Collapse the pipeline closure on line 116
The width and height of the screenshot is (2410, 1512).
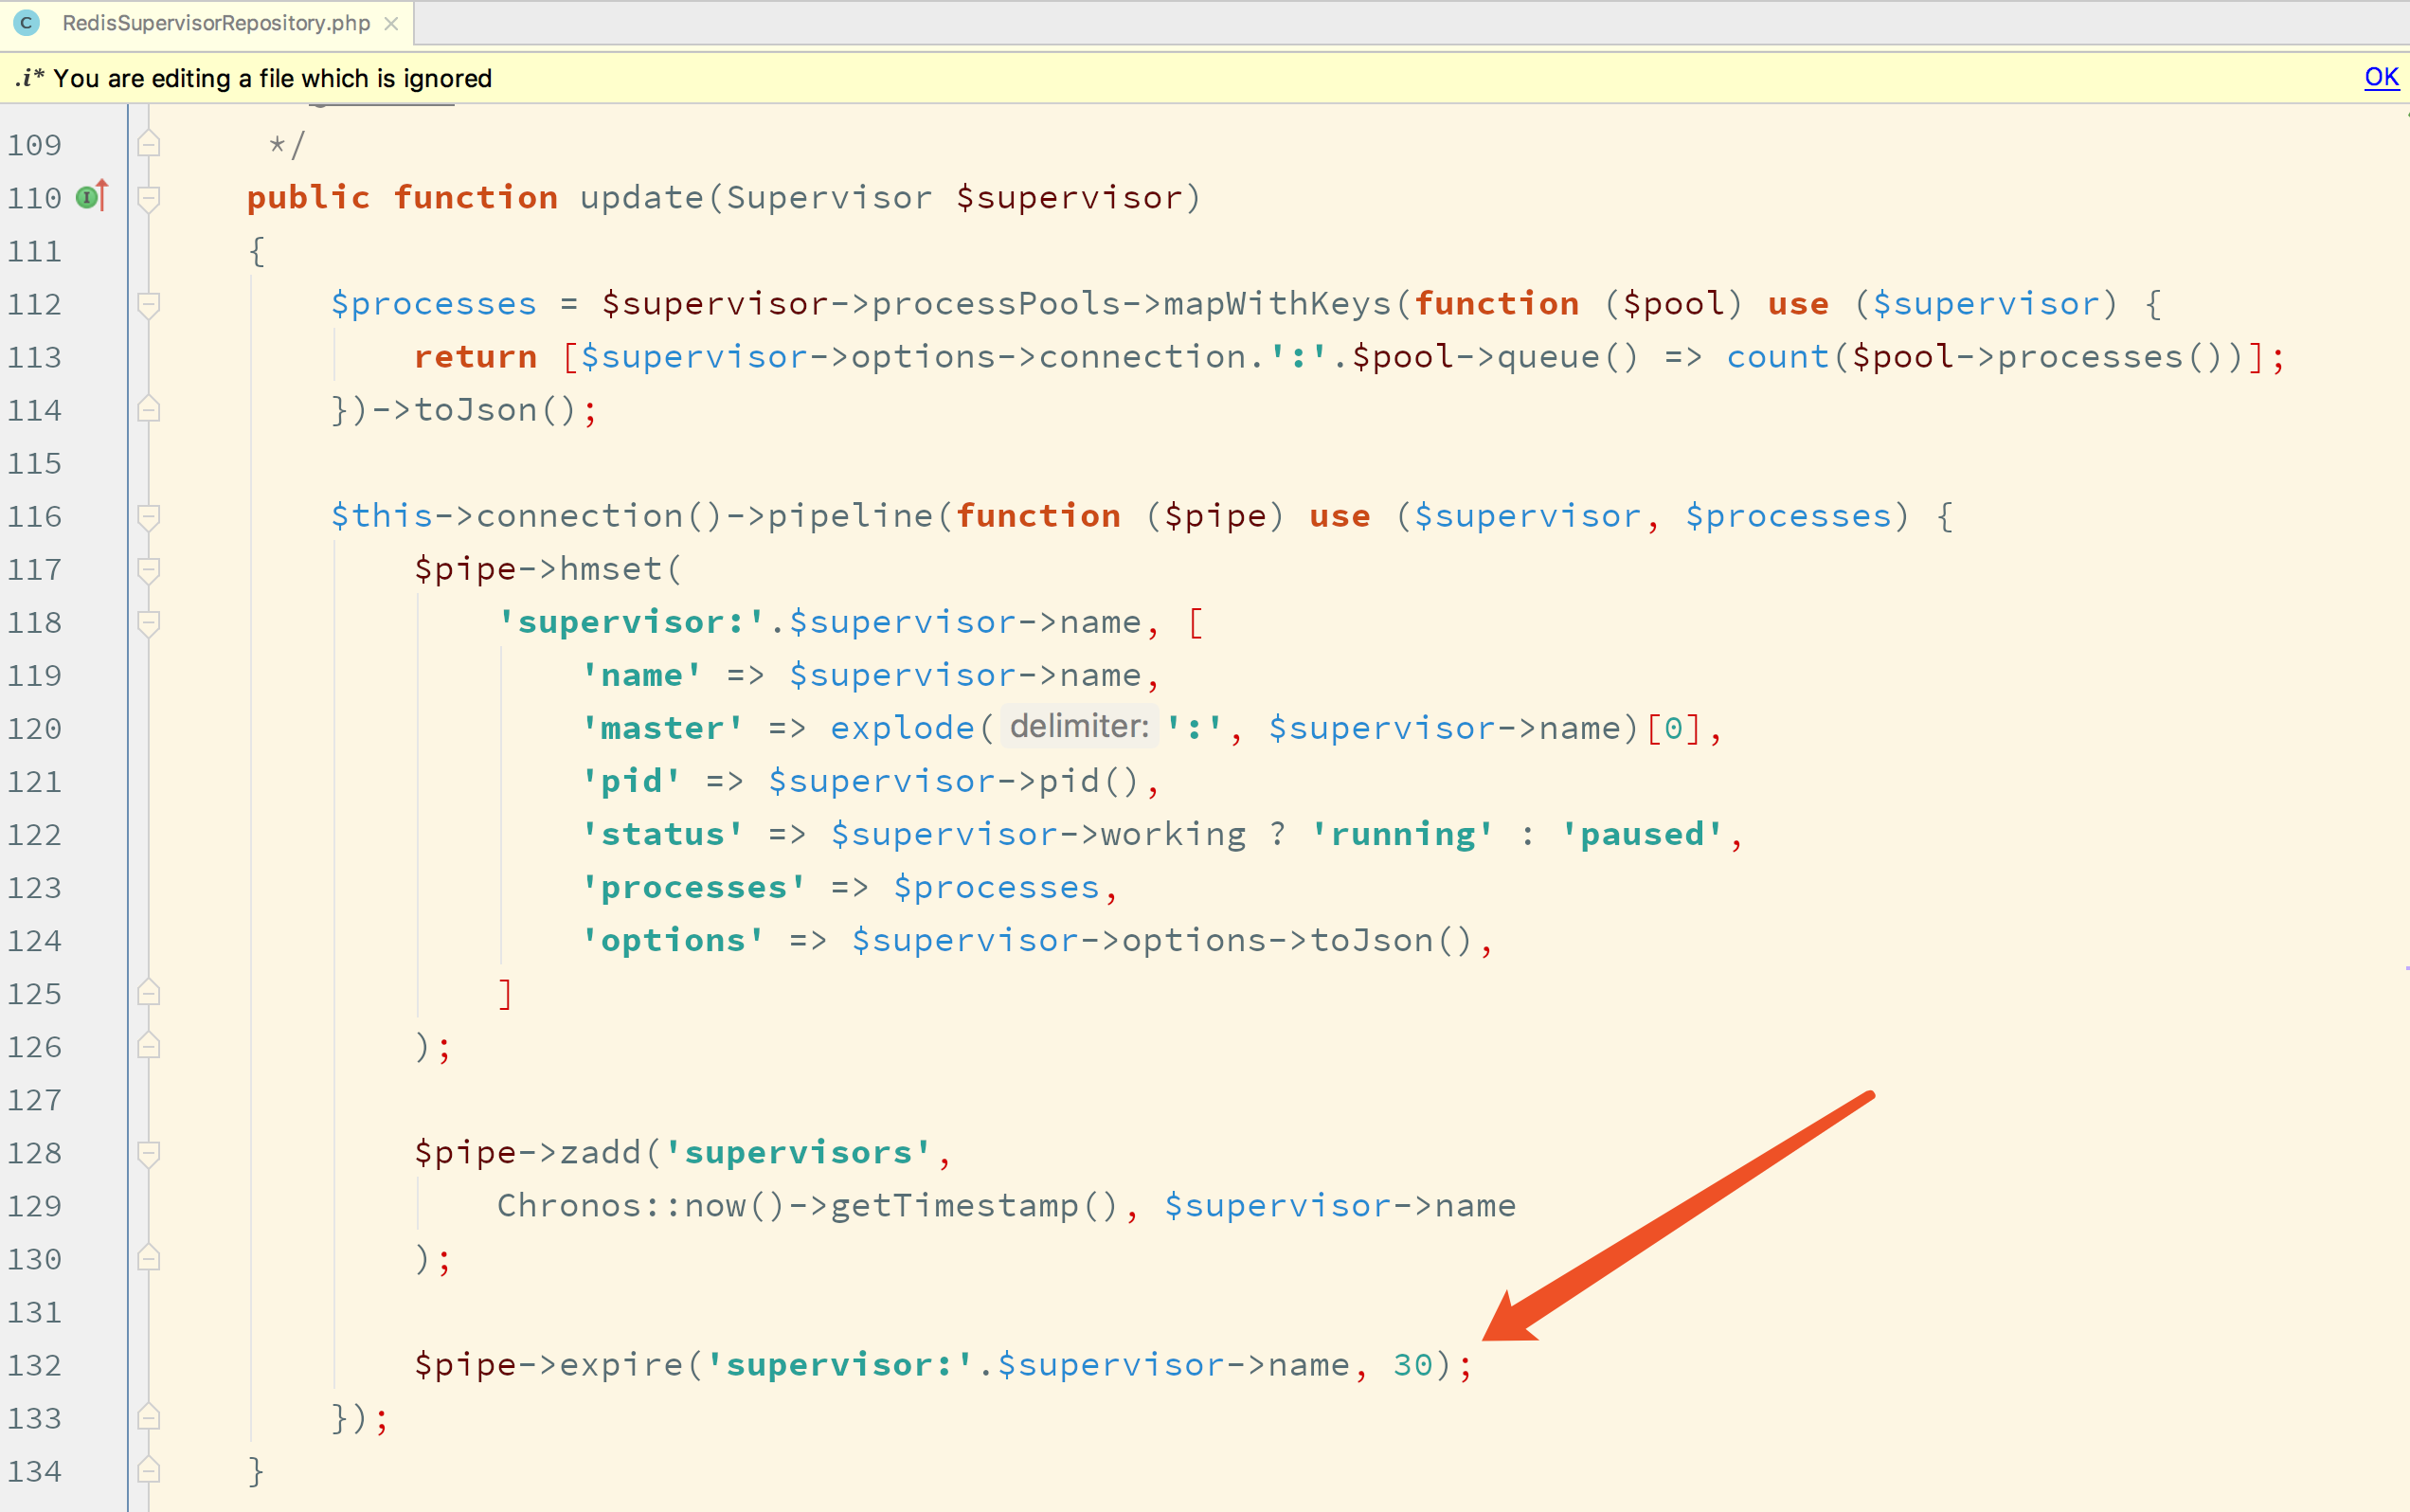click(x=148, y=515)
